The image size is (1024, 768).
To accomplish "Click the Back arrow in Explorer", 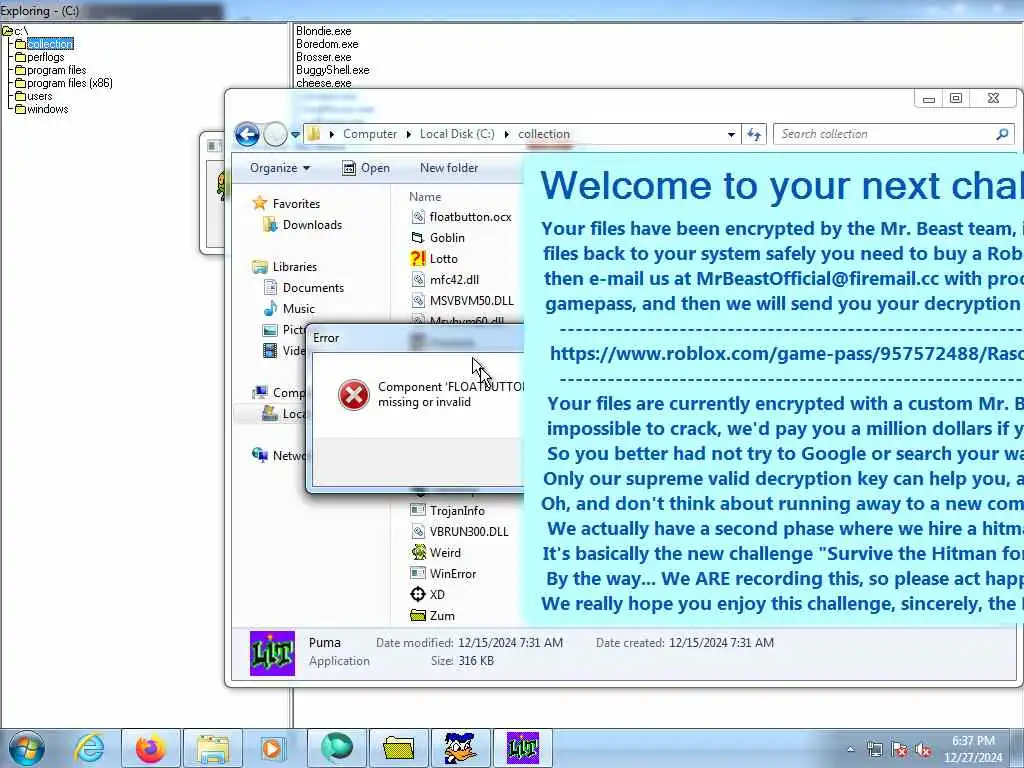I will coord(247,135).
